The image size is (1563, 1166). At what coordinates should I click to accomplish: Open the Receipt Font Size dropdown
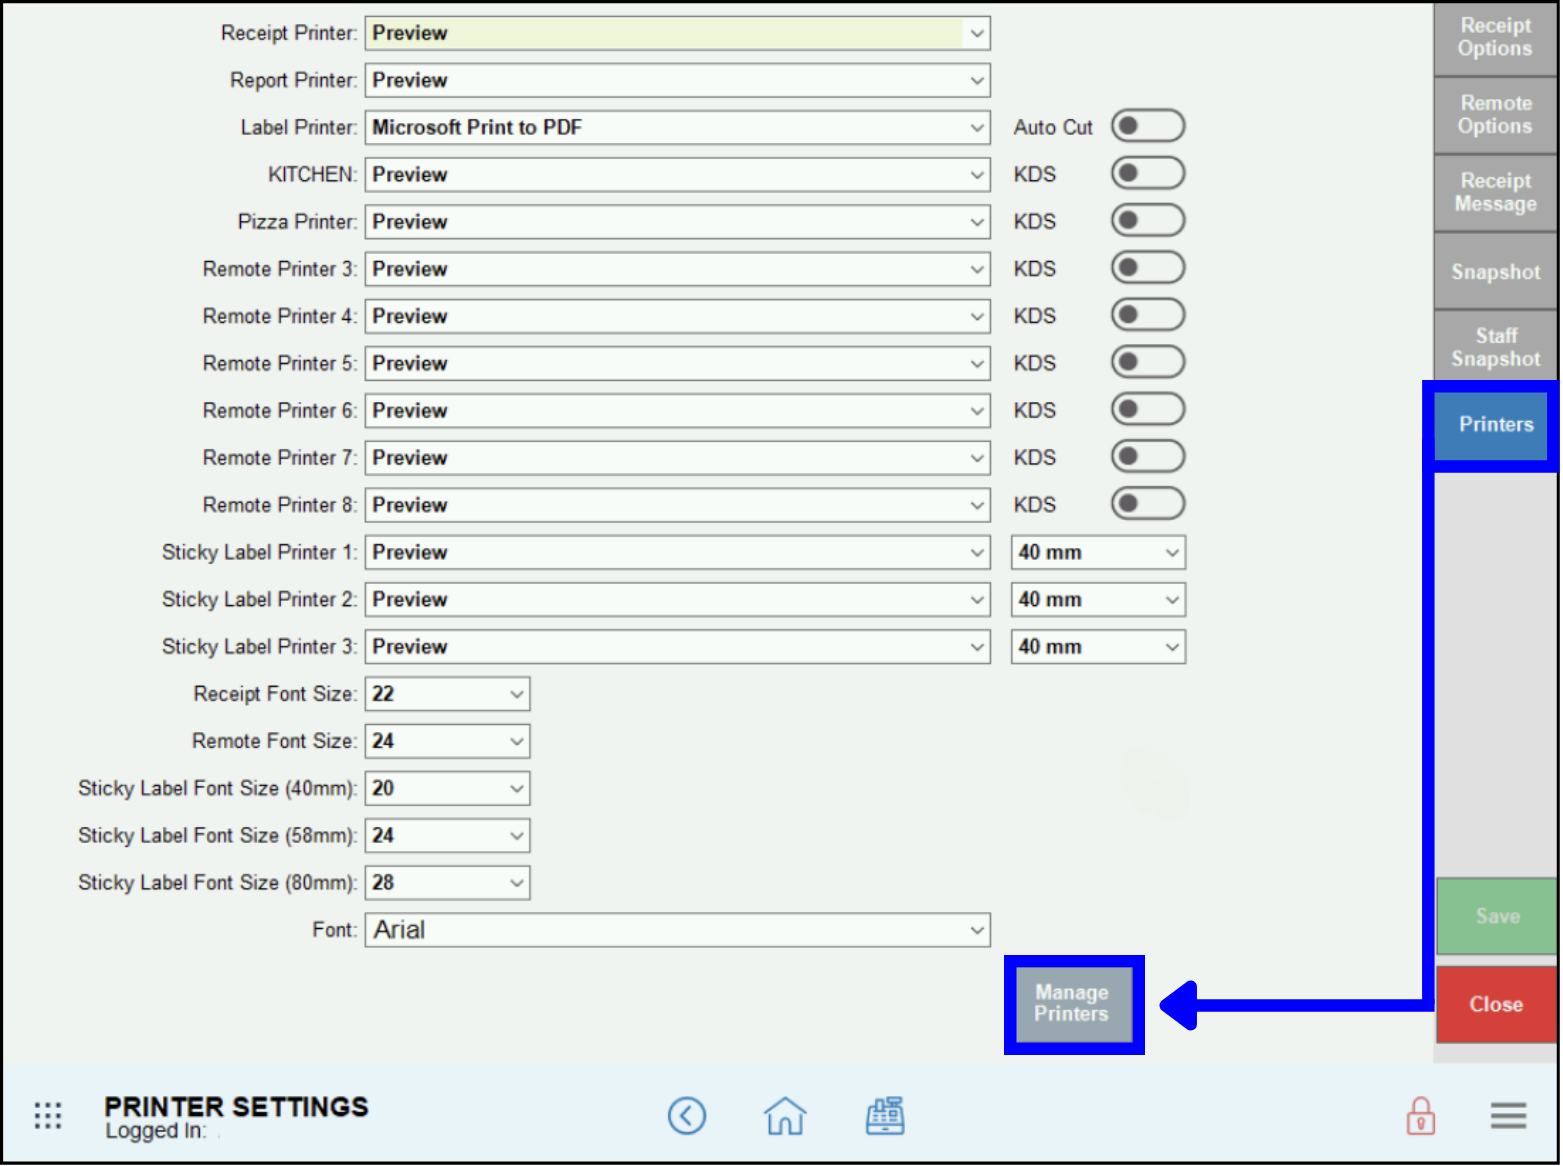(x=447, y=693)
